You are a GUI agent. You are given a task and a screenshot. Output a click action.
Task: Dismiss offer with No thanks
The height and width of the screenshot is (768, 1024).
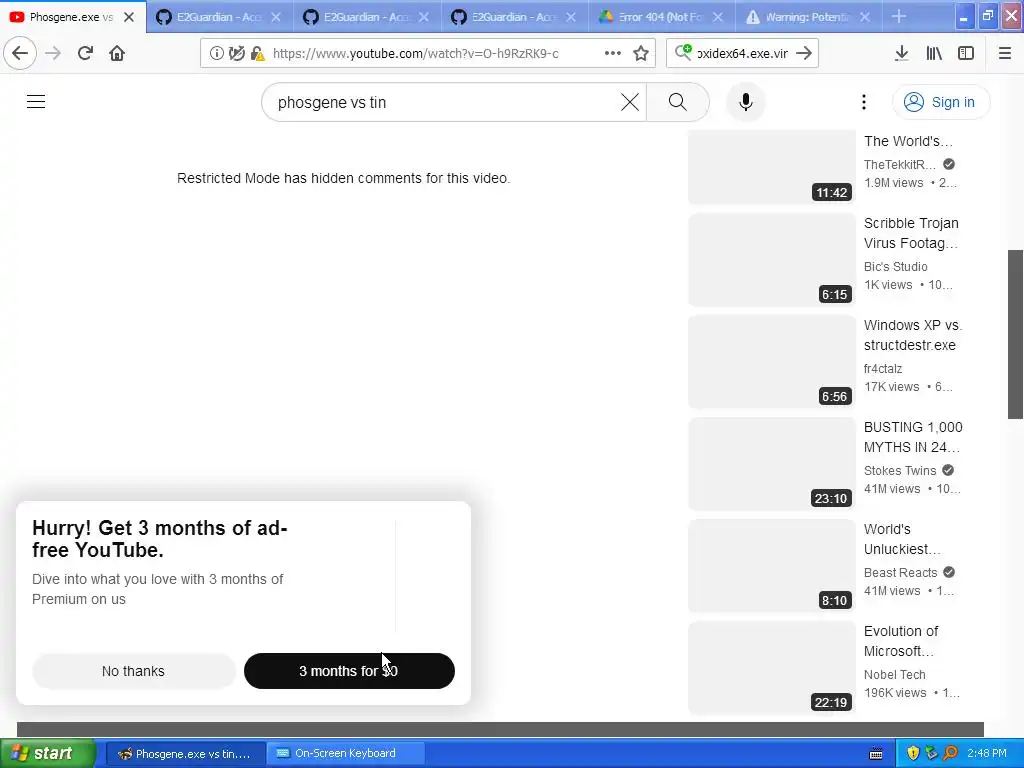[x=133, y=671]
